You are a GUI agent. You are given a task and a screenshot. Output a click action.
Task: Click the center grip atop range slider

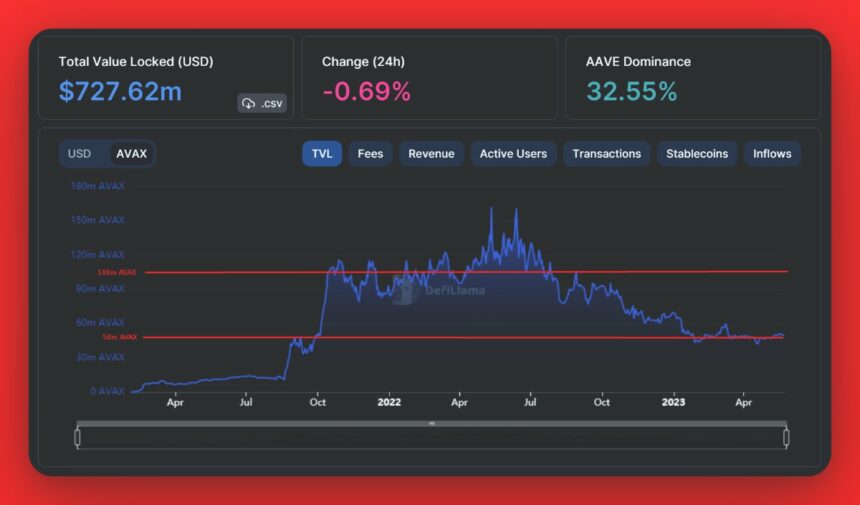432,423
